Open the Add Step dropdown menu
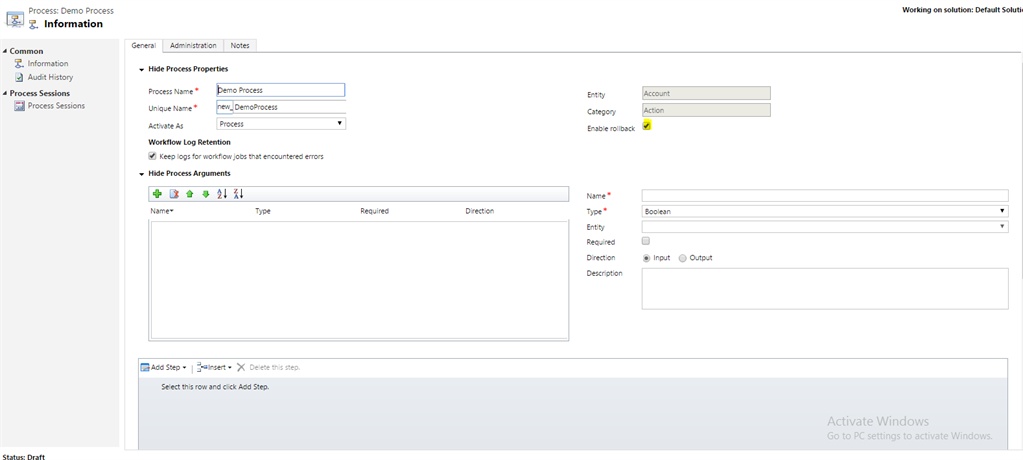 pyautogui.click(x=184, y=368)
